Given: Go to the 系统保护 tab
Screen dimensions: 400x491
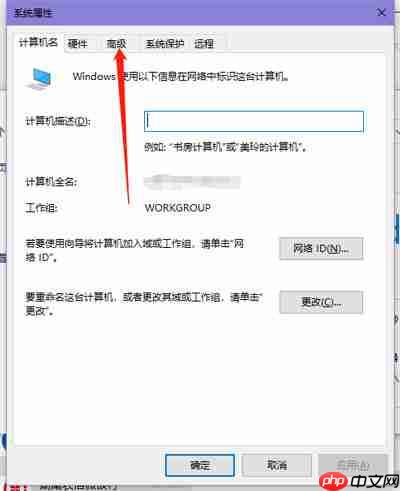Looking at the screenshot, I should pyautogui.click(x=165, y=43).
